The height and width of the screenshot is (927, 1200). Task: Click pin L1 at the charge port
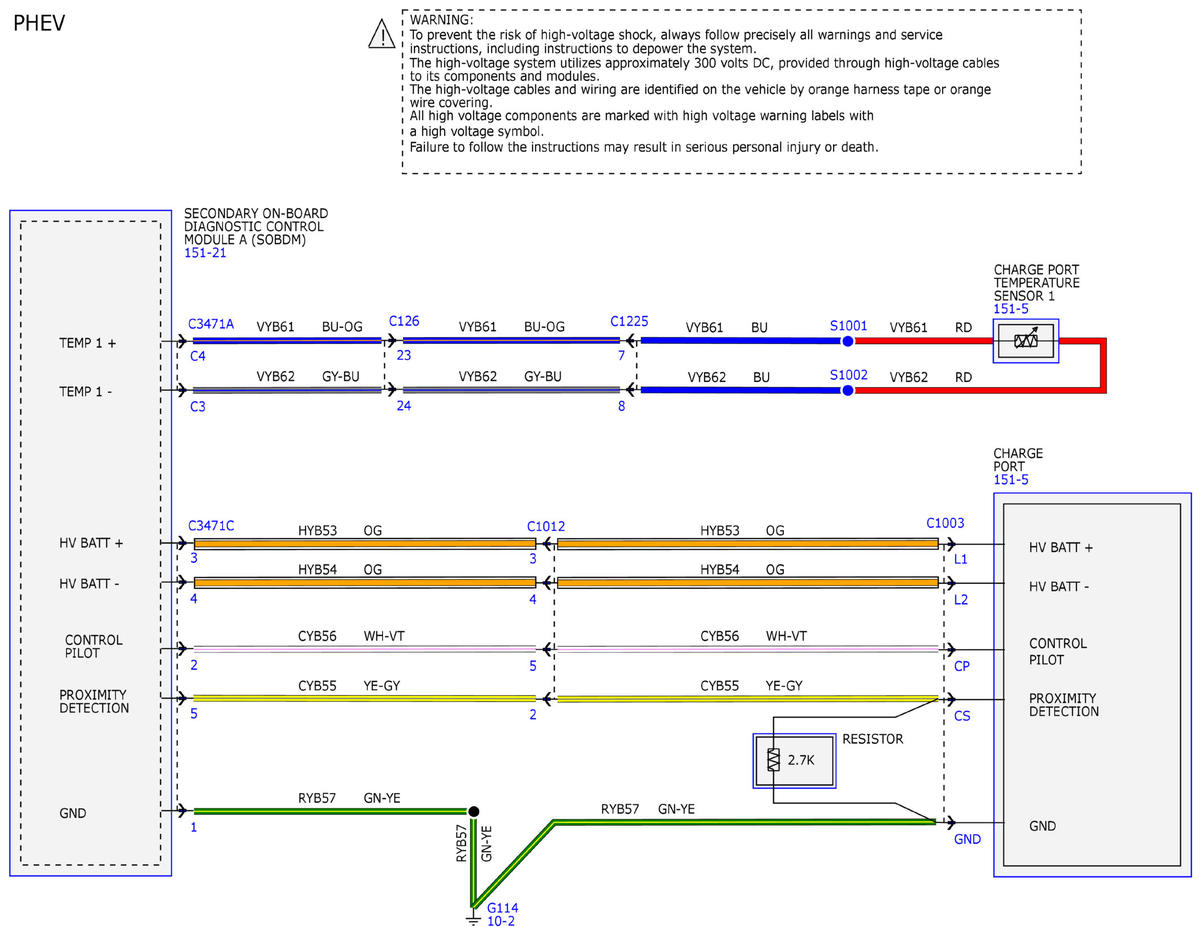[x=961, y=558]
